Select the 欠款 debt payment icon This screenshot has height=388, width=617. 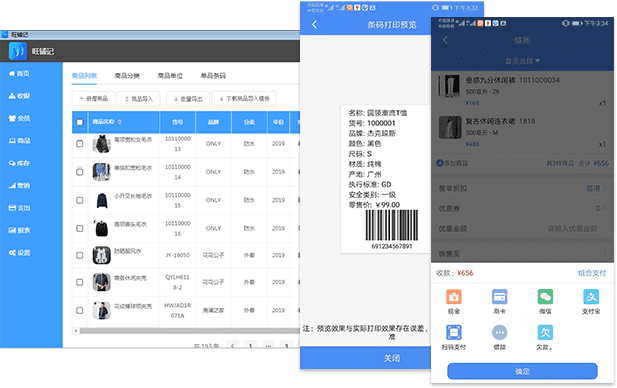tap(545, 333)
